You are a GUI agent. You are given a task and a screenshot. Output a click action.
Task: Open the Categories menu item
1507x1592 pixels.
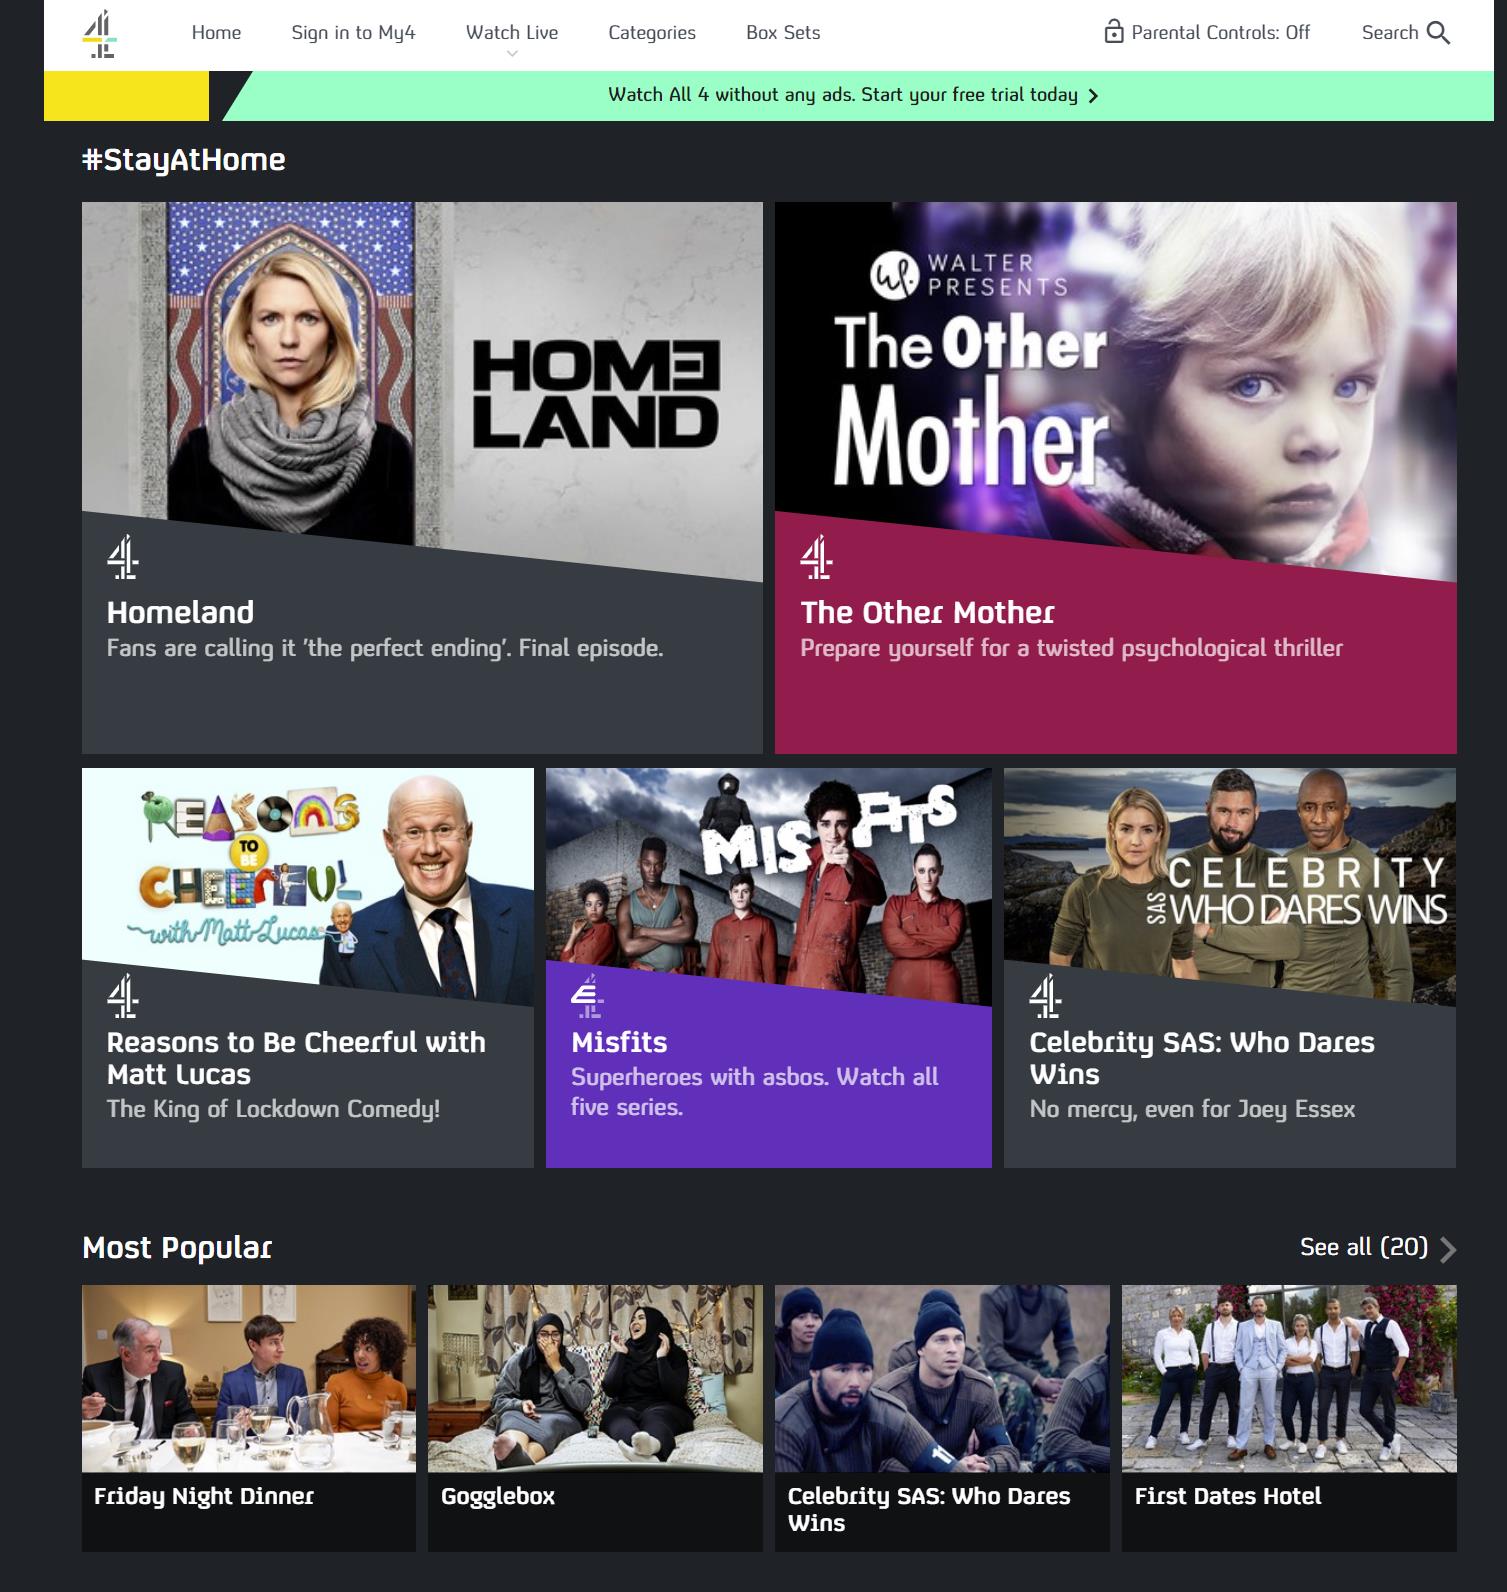652,33
